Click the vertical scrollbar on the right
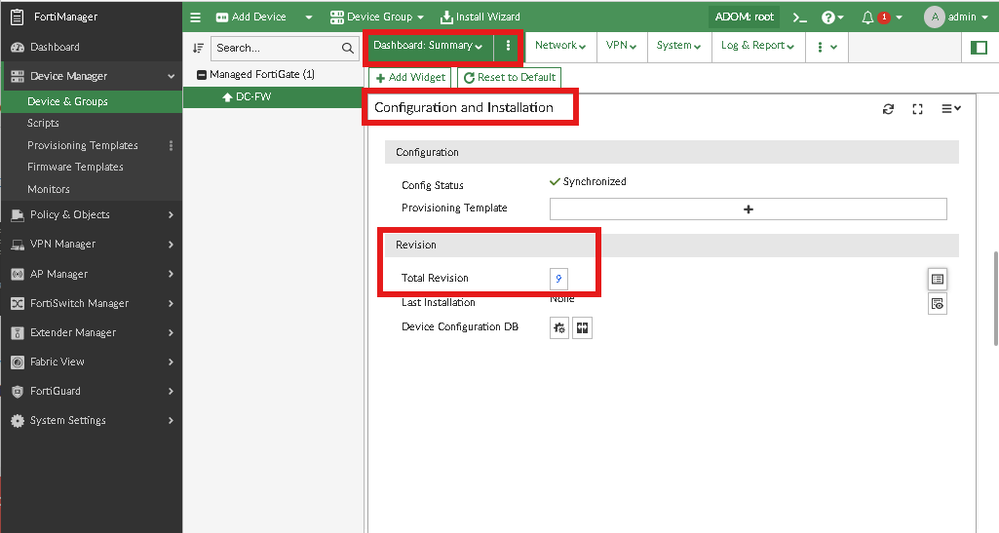Viewport: 999px width, 533px height. 995,299
